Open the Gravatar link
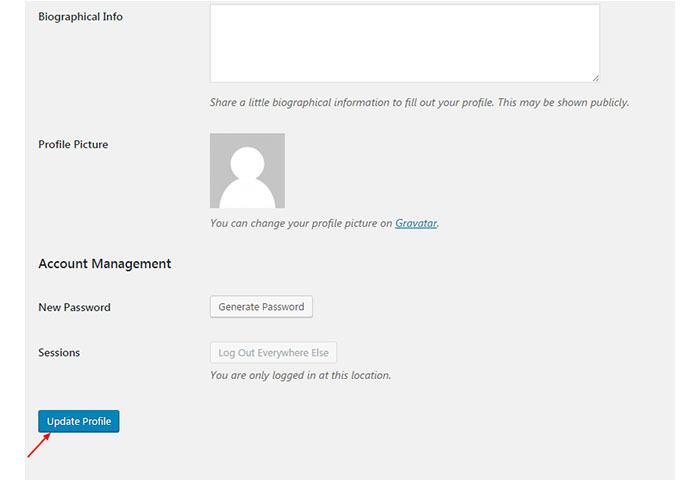The height and width of the screenshot is (480, 700). [x=416, y=223]
